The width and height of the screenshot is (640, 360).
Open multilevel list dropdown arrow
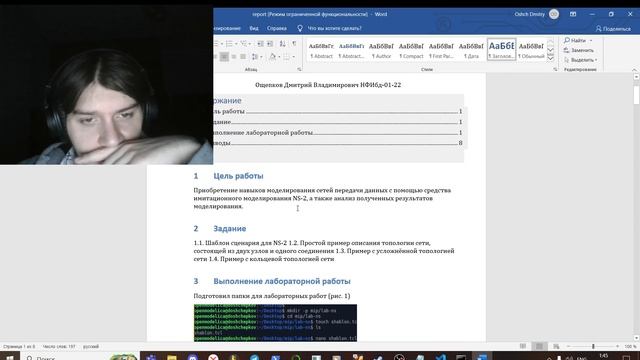[x=249, y=44]
